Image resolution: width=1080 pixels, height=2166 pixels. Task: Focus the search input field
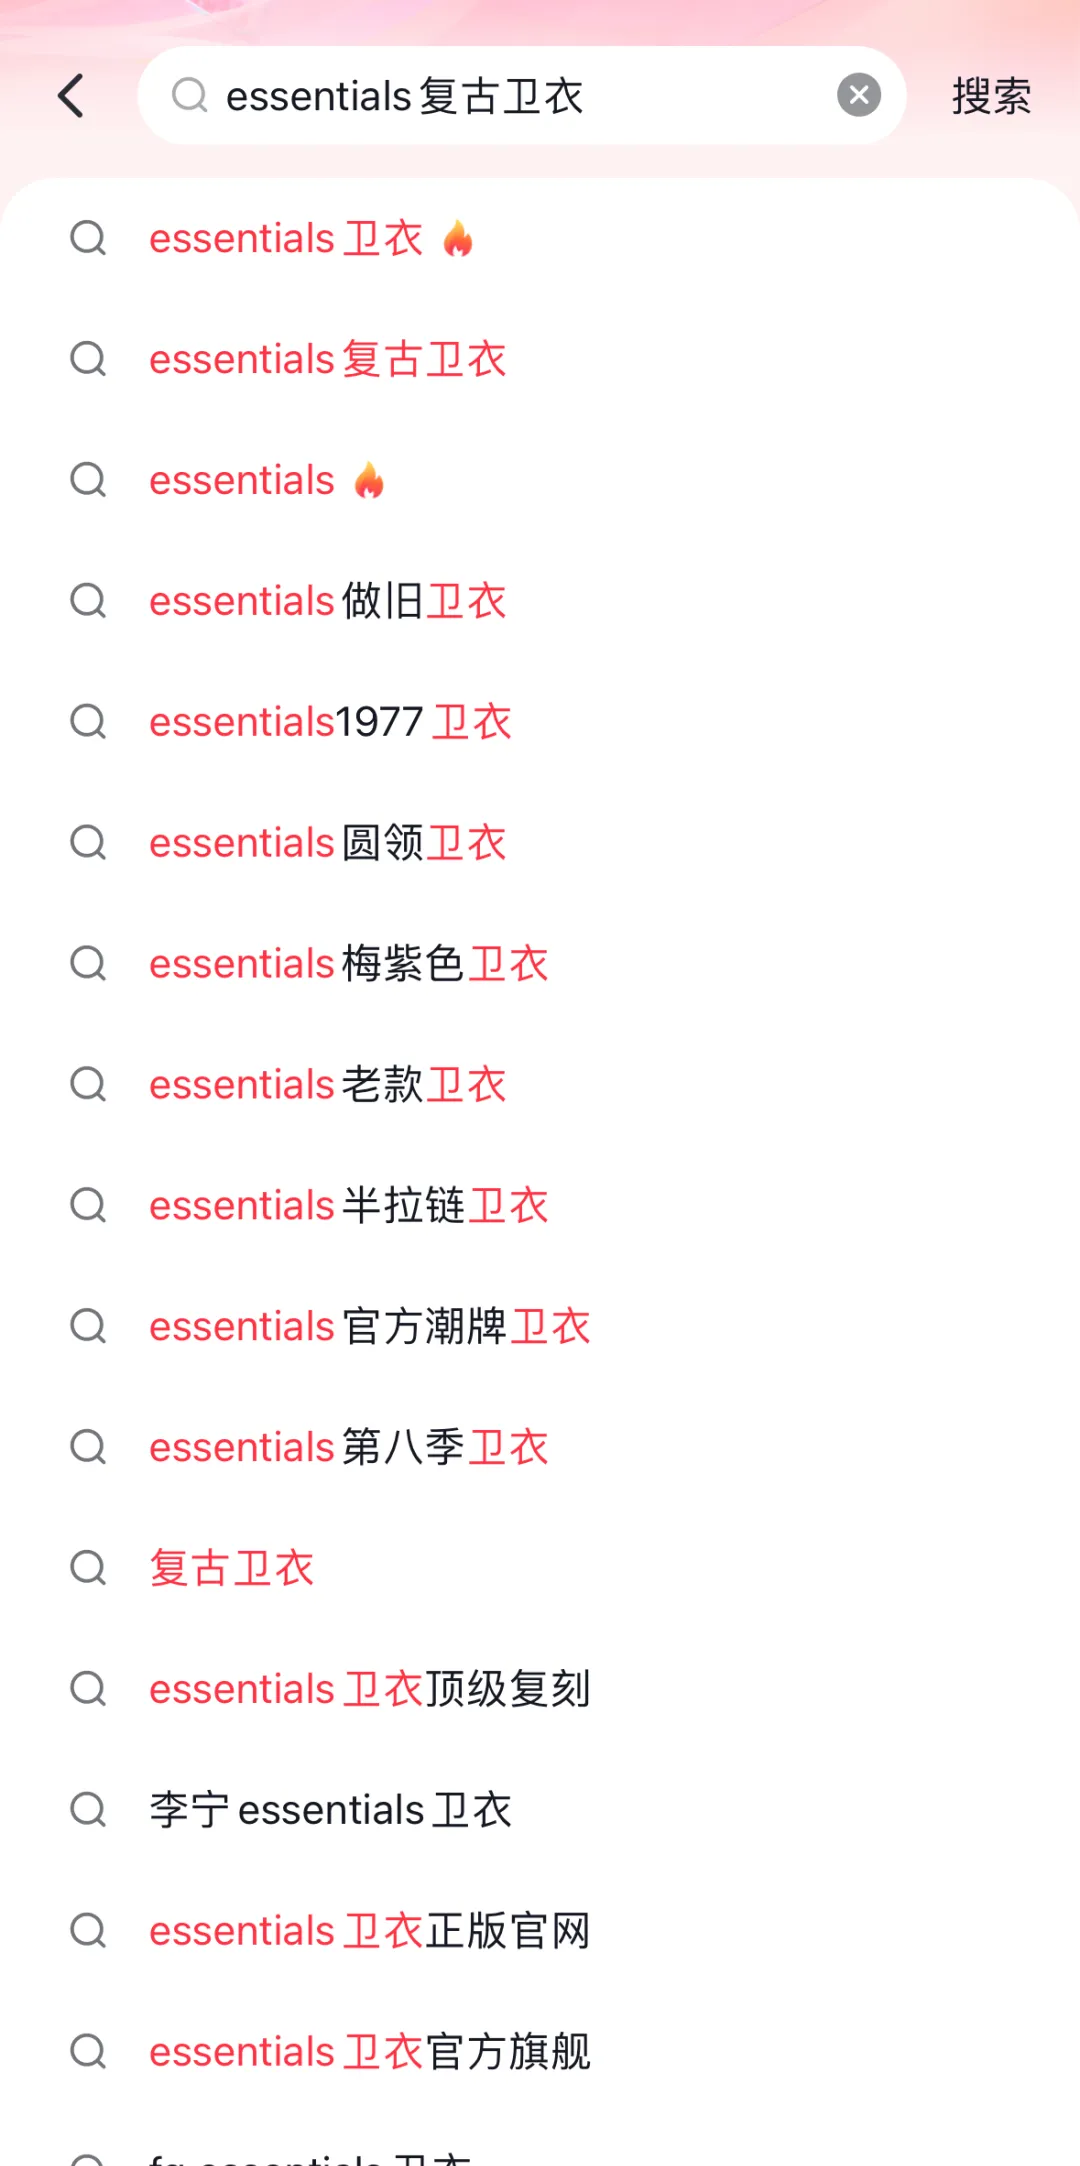pyautogui.click(x=522, y=96)
